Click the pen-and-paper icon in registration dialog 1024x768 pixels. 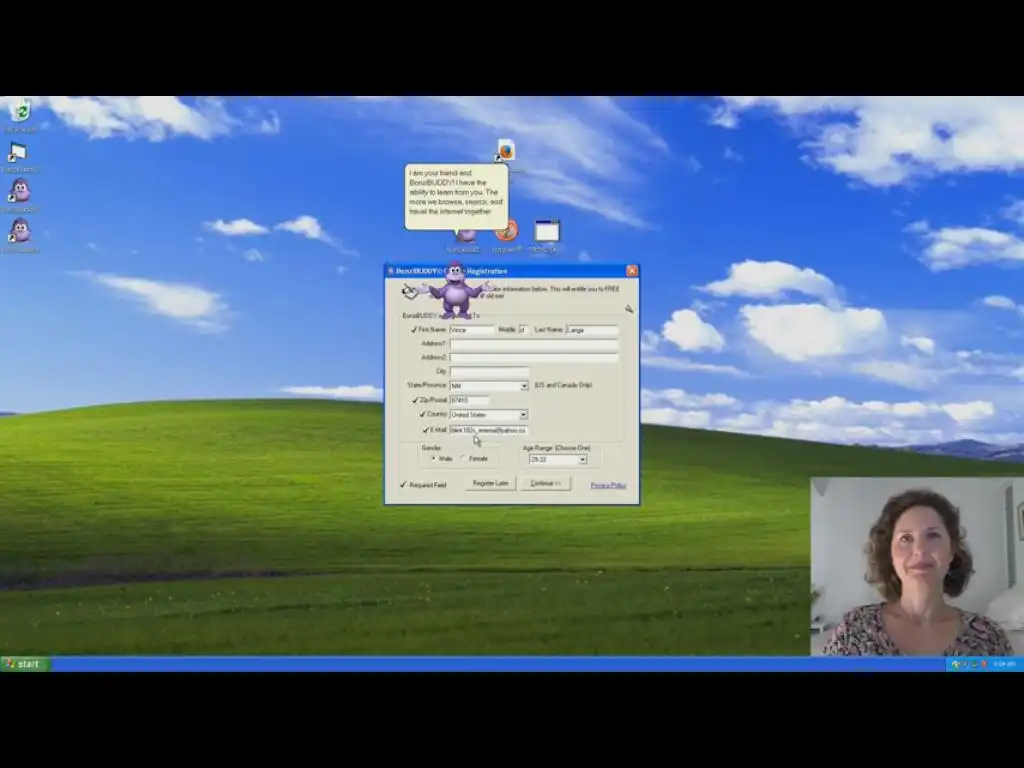[409, 291]
